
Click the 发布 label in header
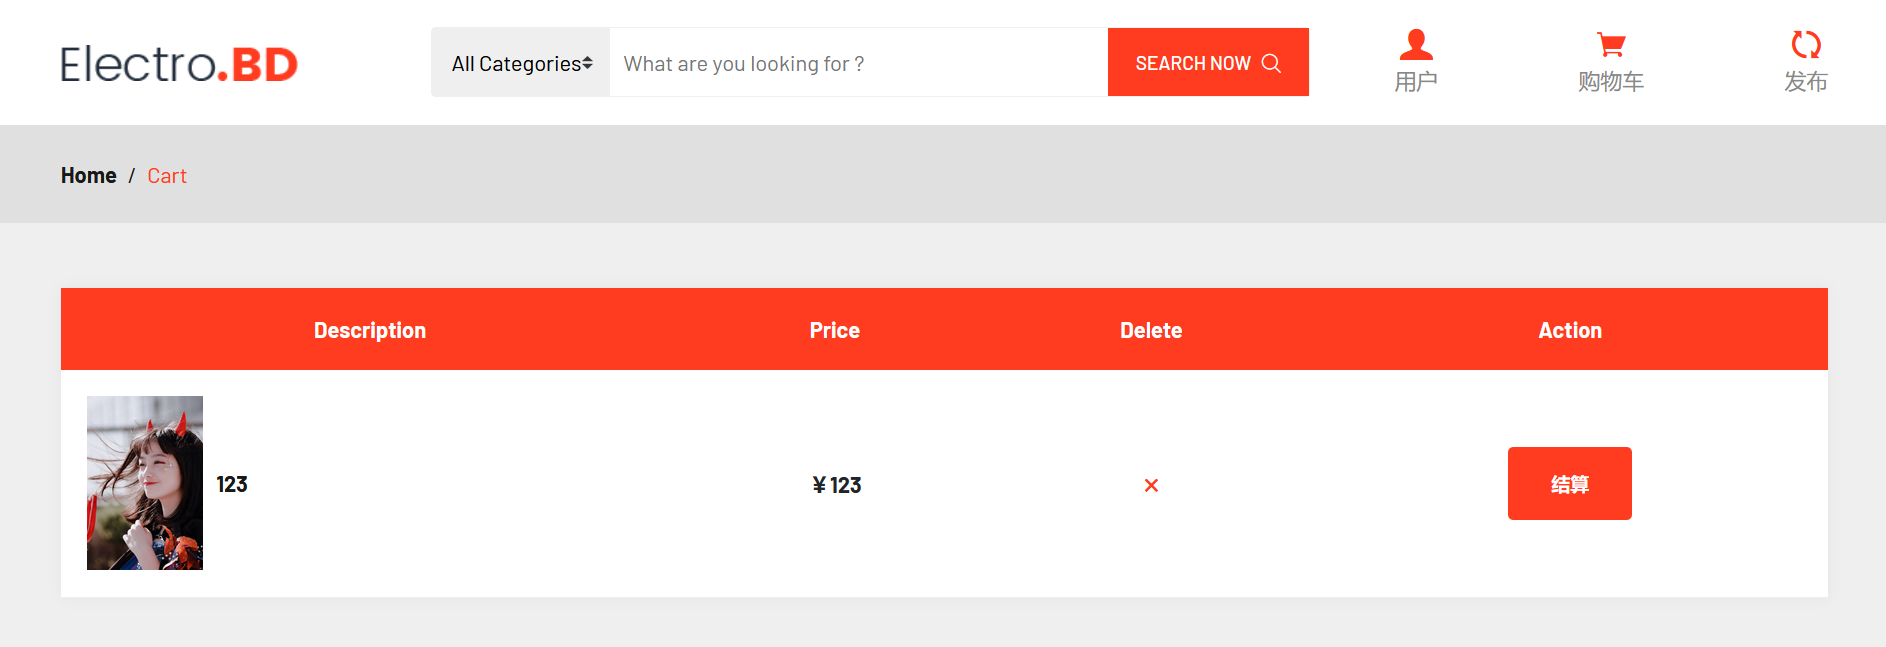[1806, 82]
